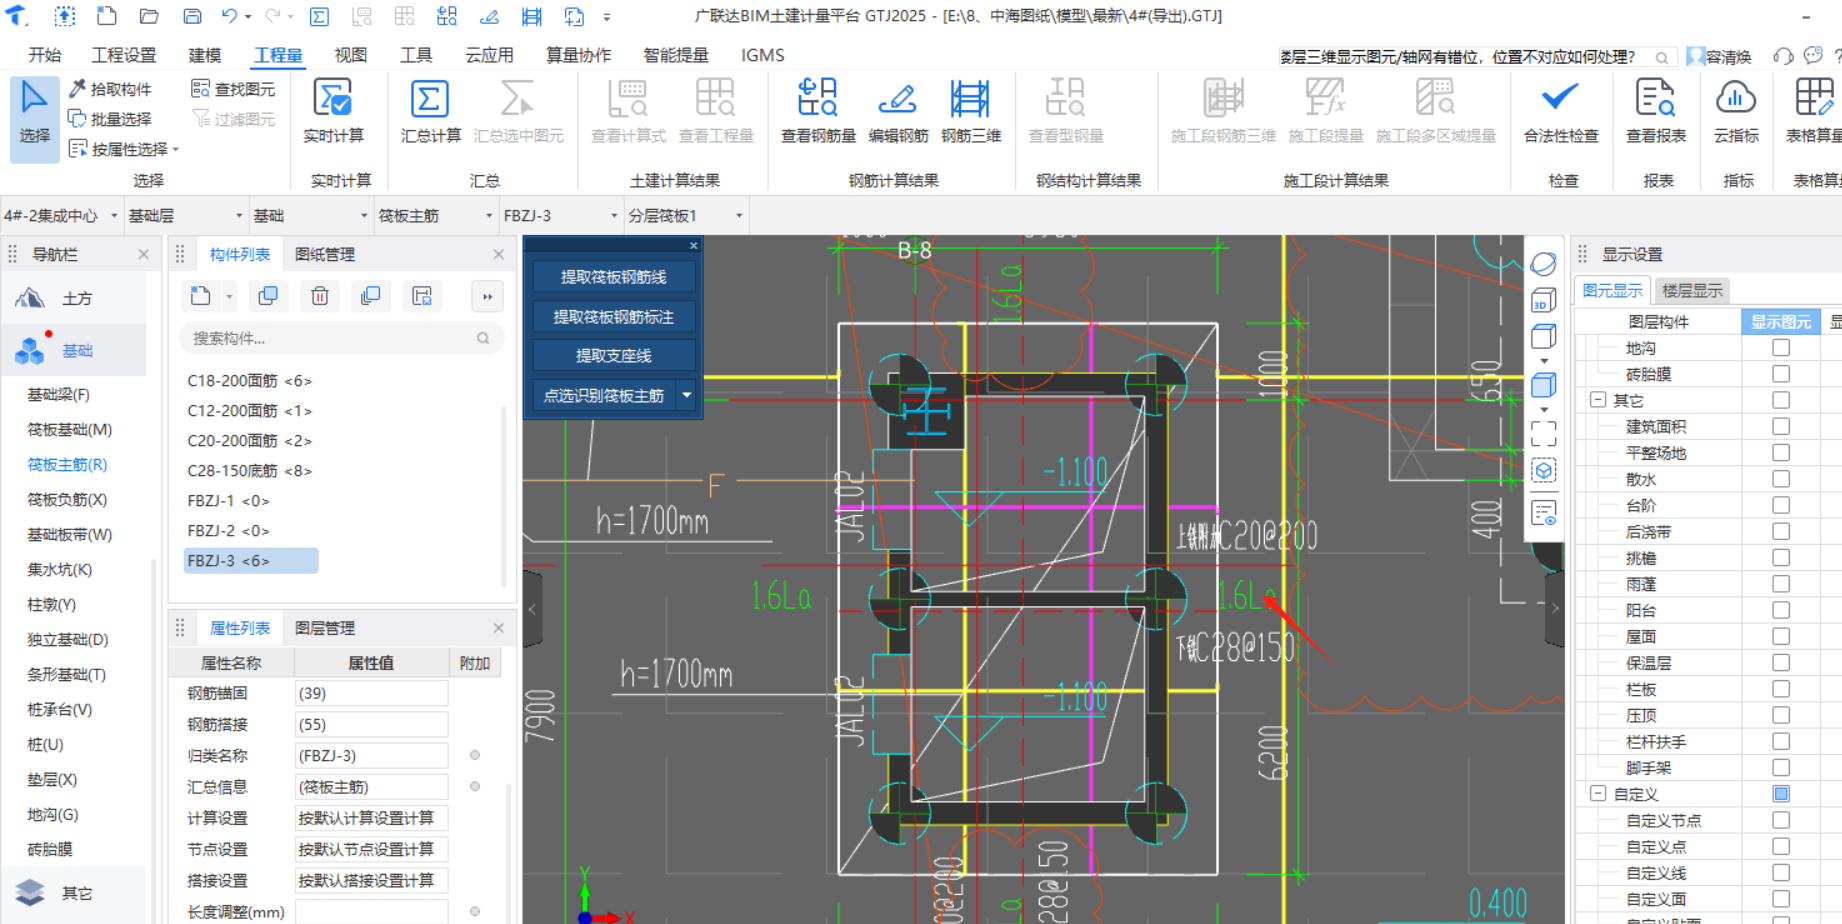Click the fullscreen frame icon in canvas toolbar

tap(1543, 433)
